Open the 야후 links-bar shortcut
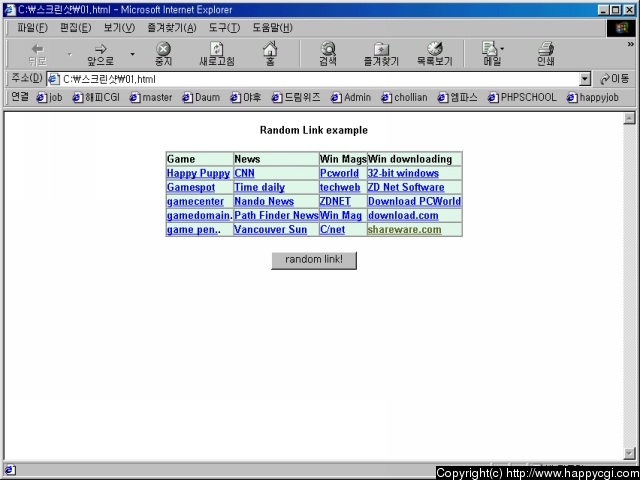The height and width of the screenshot is (480, 640). pos(246,98)
